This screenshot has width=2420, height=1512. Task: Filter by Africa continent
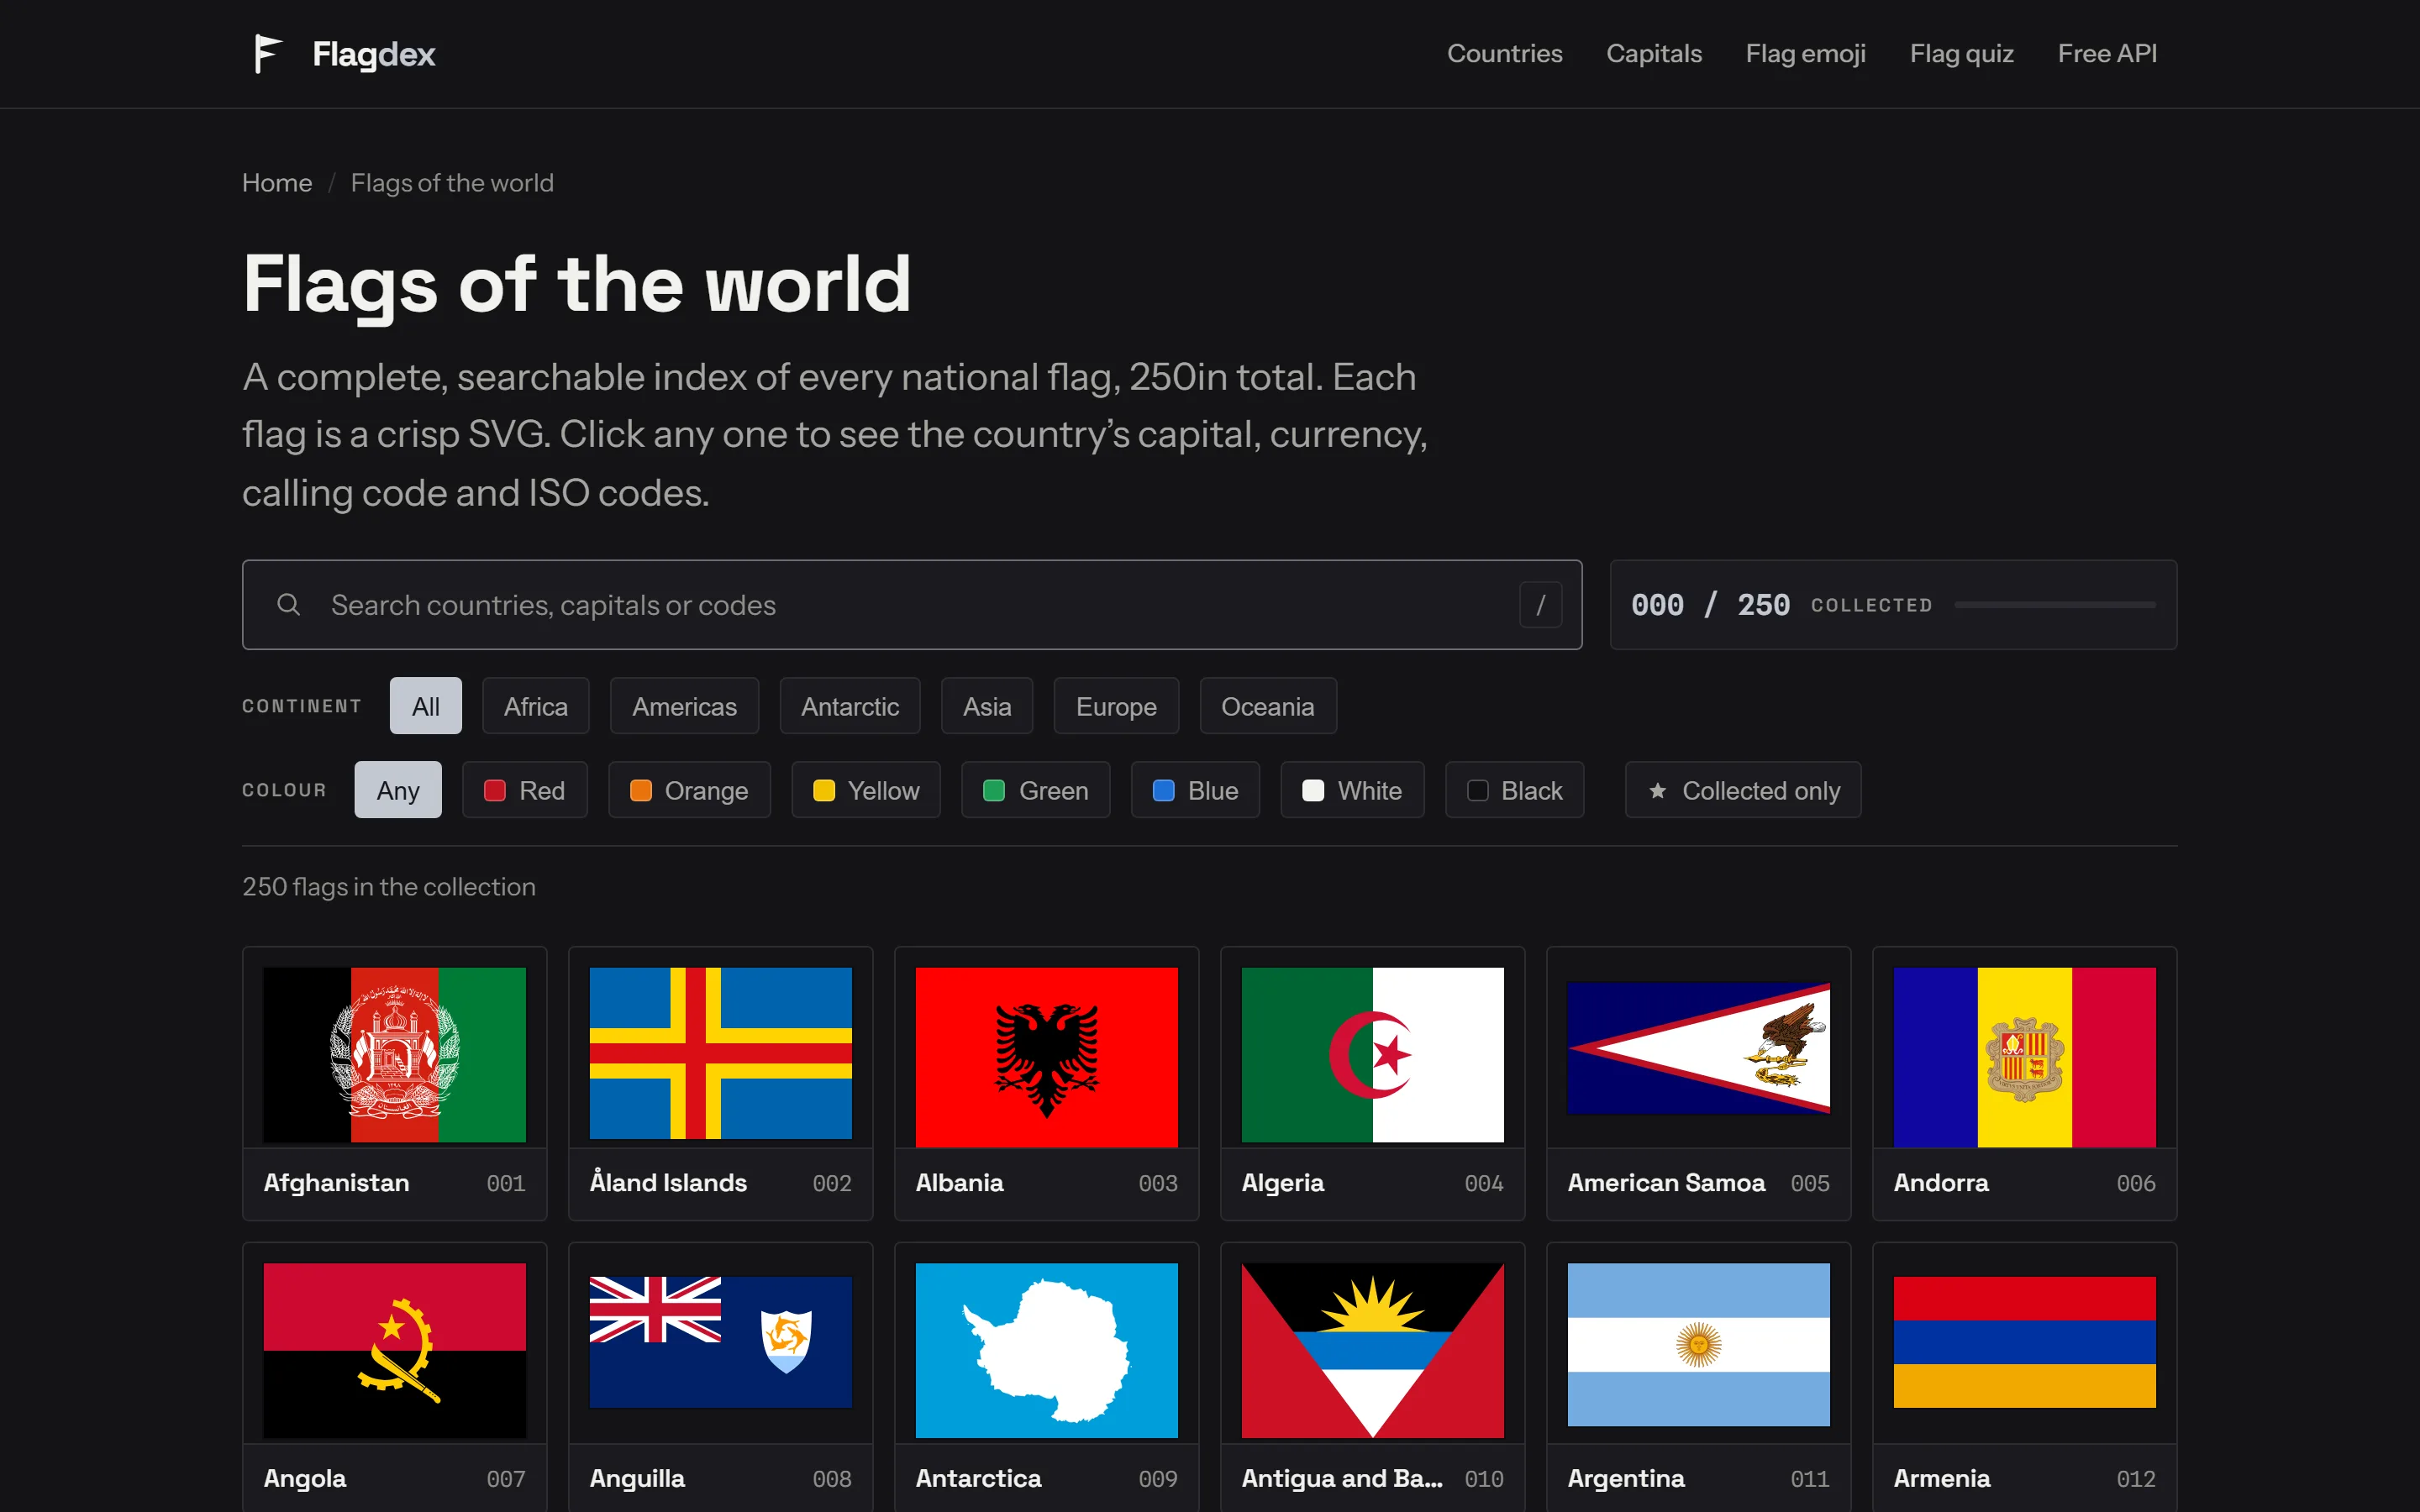coord(535,706)
